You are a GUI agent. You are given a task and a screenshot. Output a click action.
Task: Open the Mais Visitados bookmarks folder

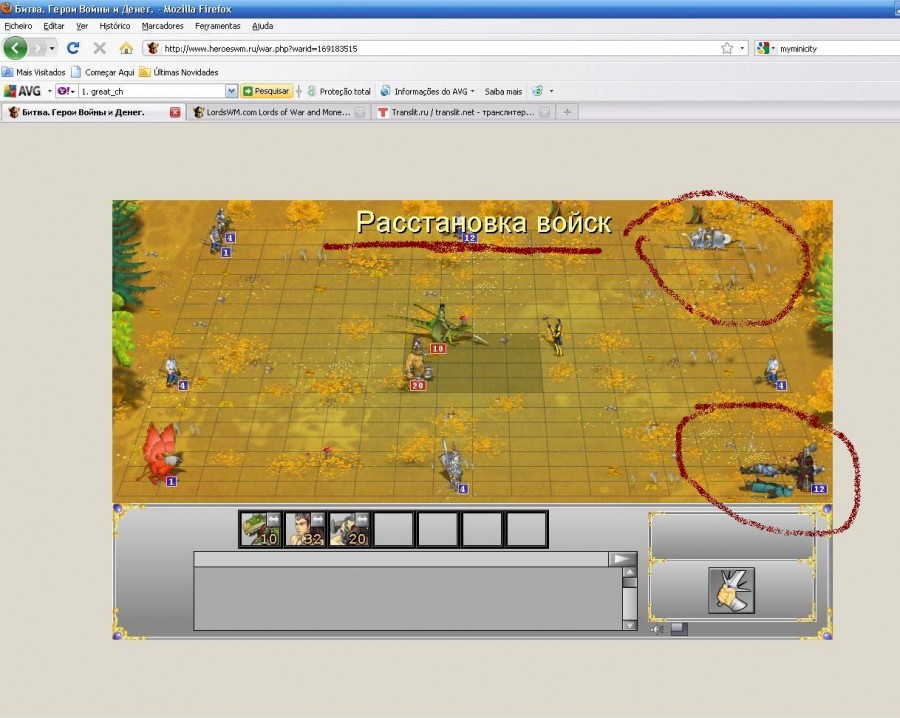click(x=34, y=72)
